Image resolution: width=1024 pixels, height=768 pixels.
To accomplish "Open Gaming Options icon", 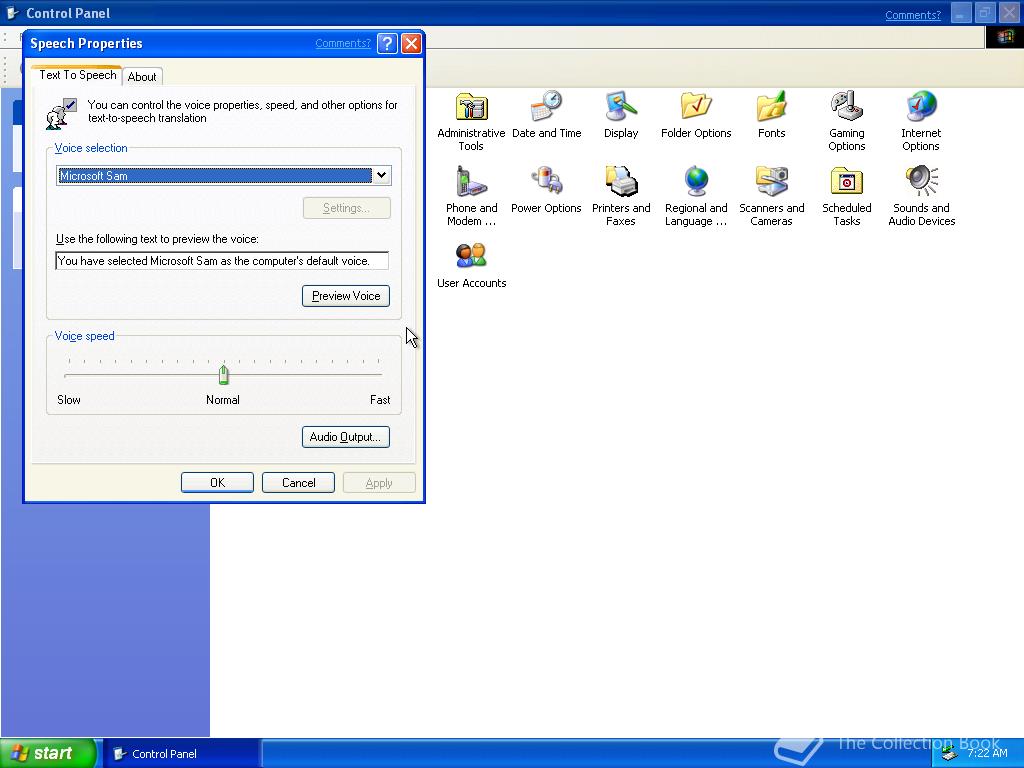I will [846, 121].
